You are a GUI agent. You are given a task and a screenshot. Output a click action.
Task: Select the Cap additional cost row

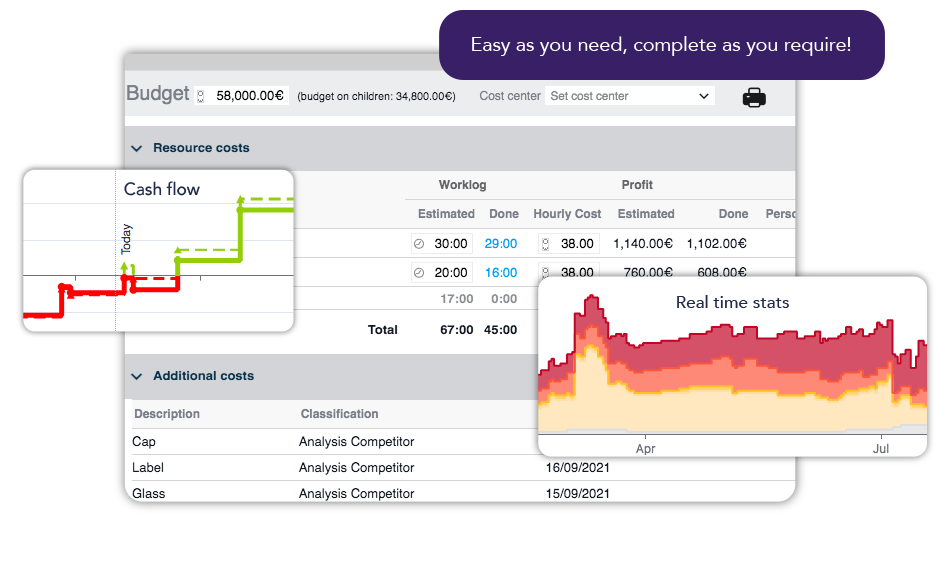[x=144, y=441]
